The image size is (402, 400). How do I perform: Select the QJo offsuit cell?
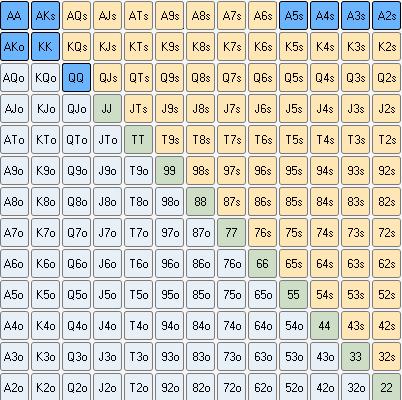click(76, 108)
